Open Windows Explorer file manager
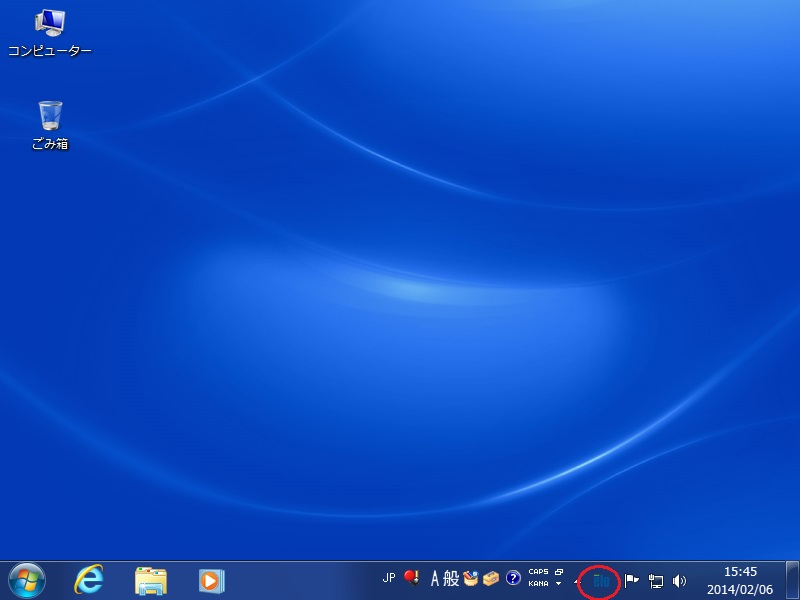 point(151,580)
